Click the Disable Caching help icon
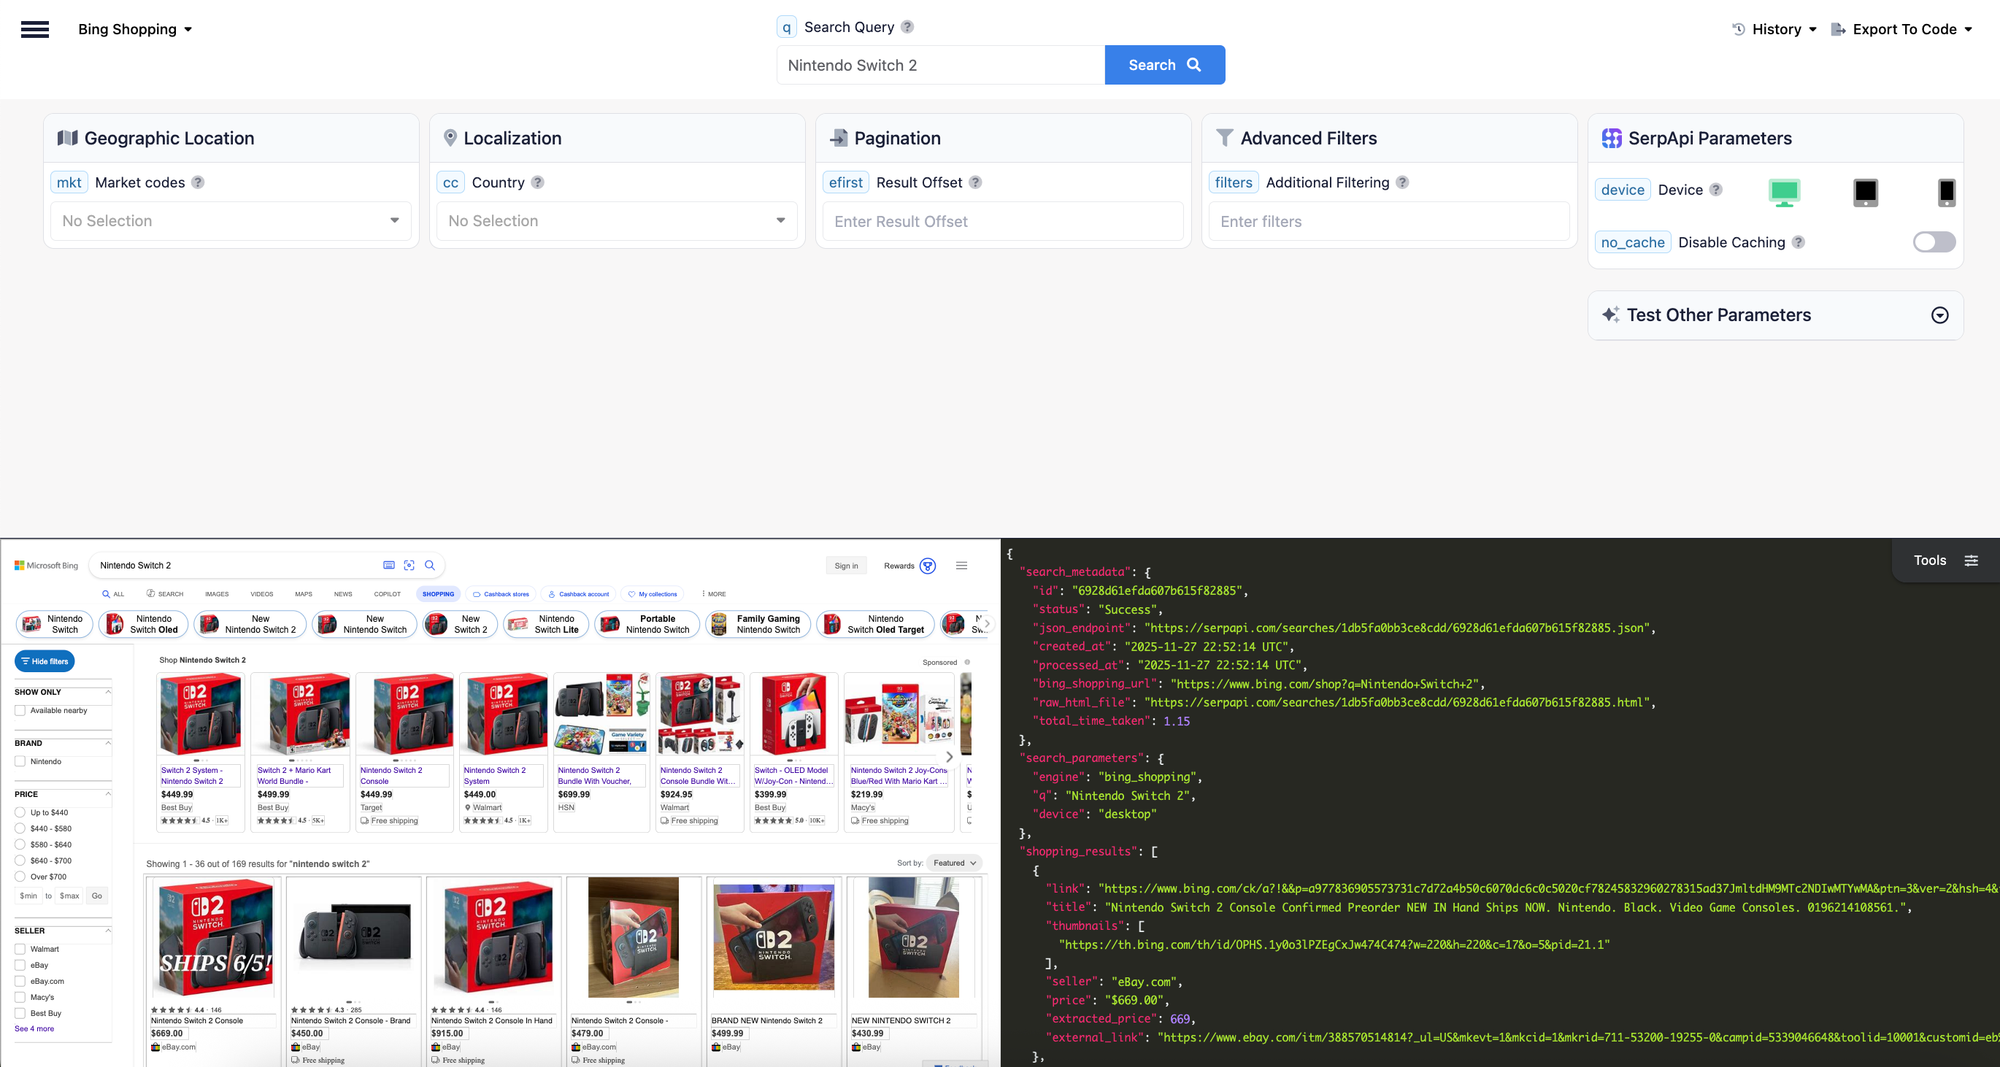 click(1798, 242)
